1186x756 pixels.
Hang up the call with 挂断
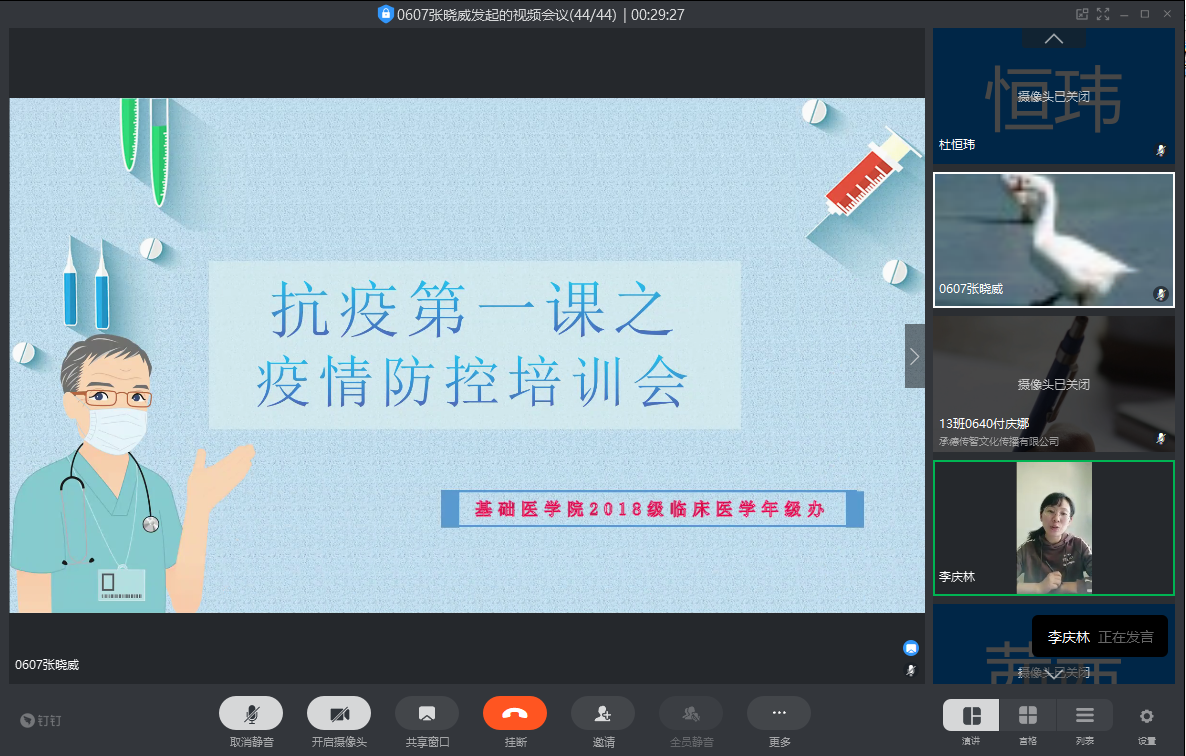click(515, 713)
